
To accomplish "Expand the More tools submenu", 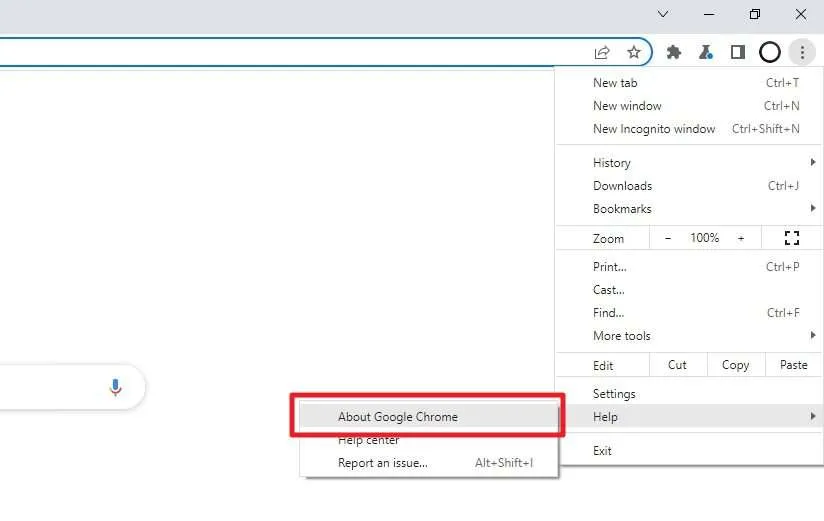I will pos(689,335).
